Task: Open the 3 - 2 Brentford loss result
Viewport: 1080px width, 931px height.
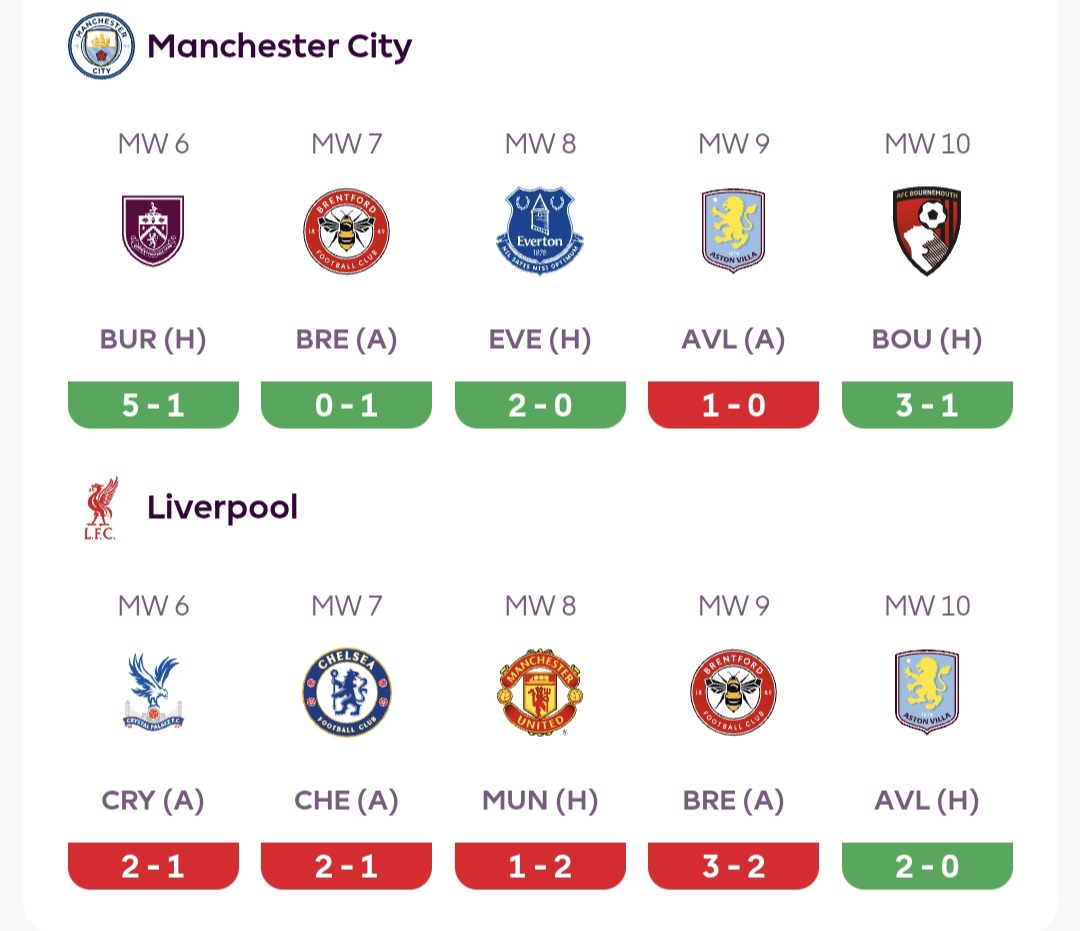Action: coord(733,866)
